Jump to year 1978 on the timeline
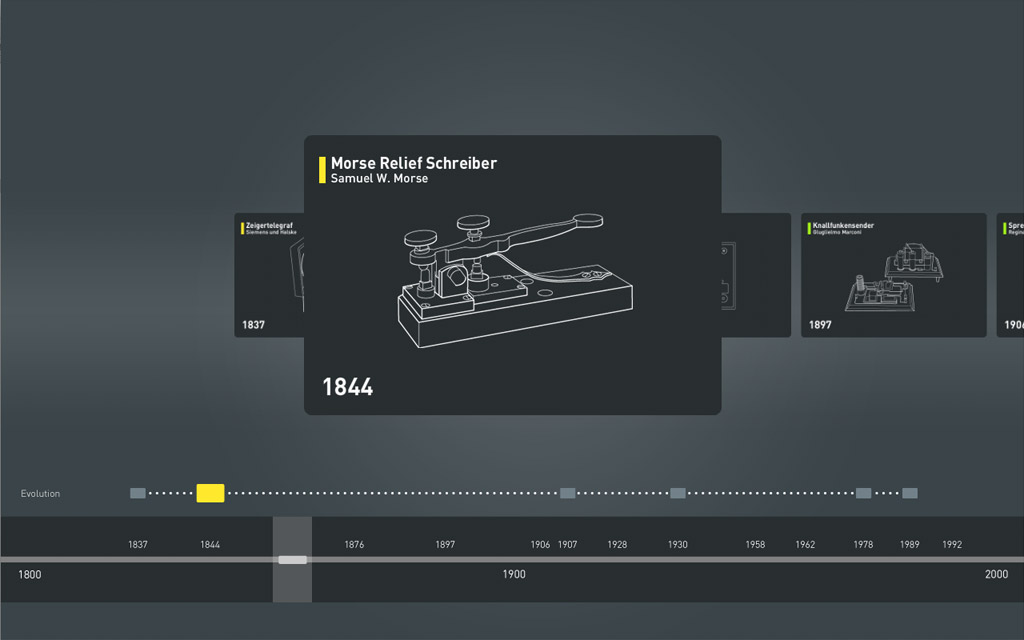Screen dimensions: 1024x640 (863, 544)
